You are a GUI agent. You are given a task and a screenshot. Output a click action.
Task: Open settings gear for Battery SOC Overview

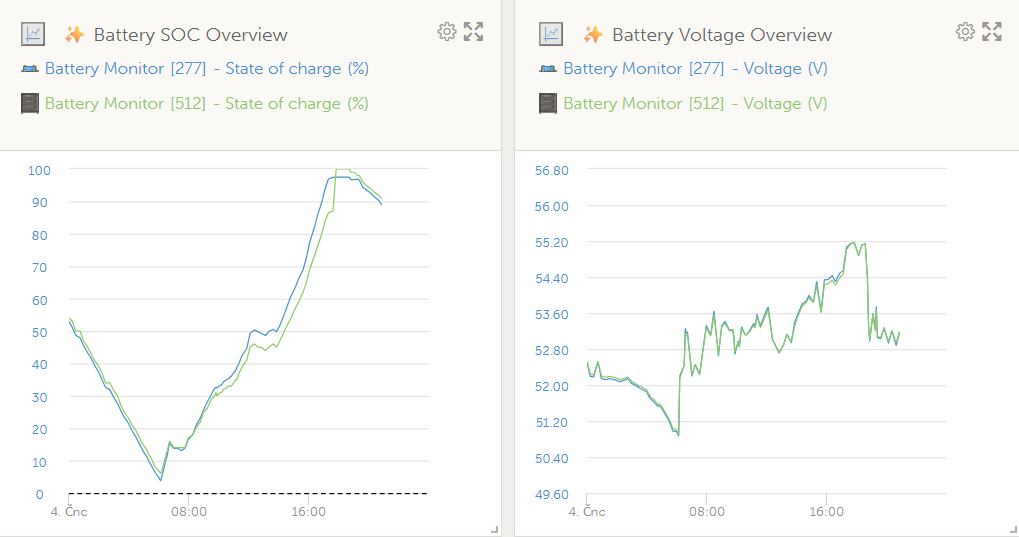pyautogui.click(x=446, y=32)
